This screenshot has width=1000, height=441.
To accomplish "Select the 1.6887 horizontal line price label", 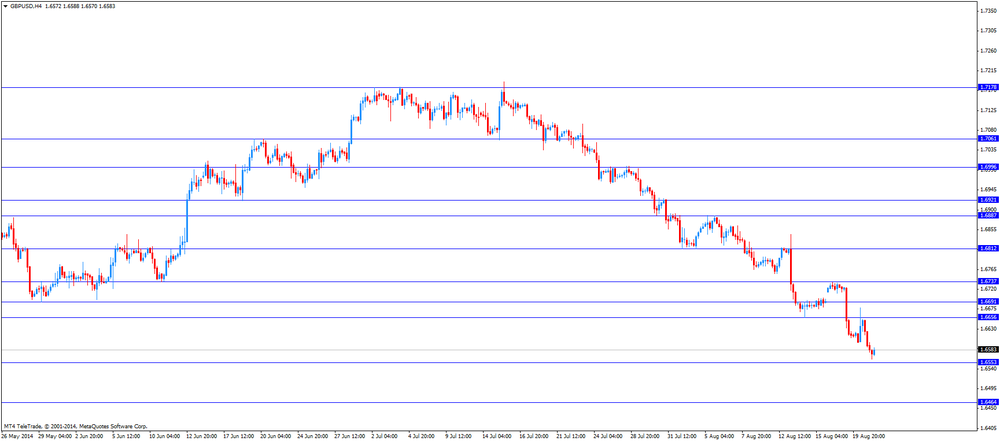I will coord(988,216).
